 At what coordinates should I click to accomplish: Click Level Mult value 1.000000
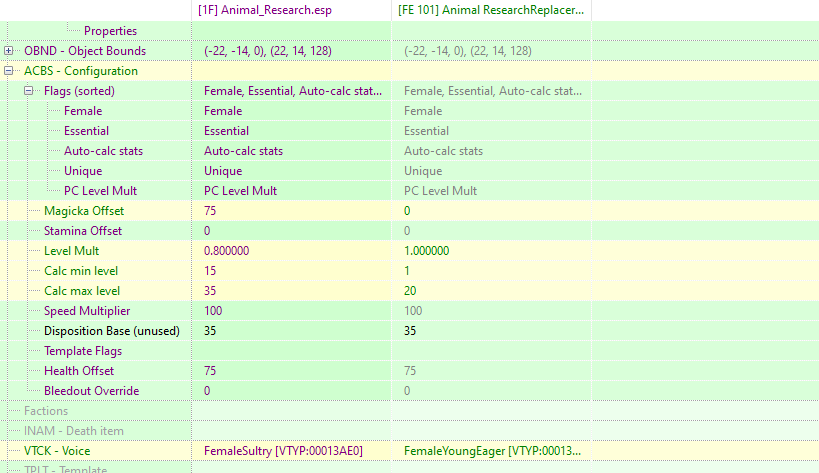(427, 251)
